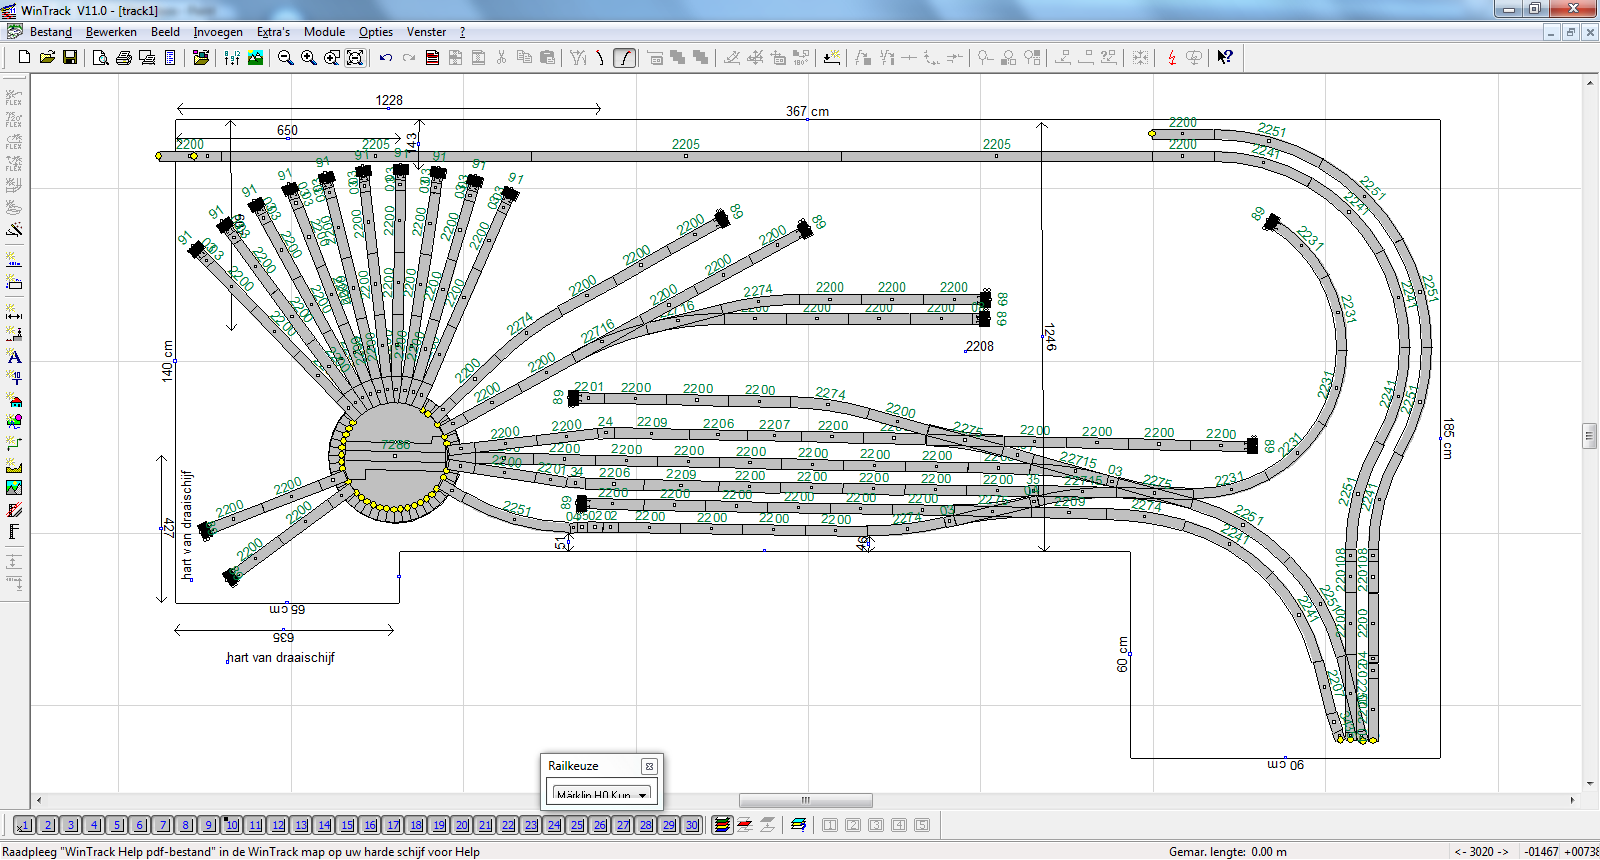Open the Invoegen menu

(x=218, y=32)
